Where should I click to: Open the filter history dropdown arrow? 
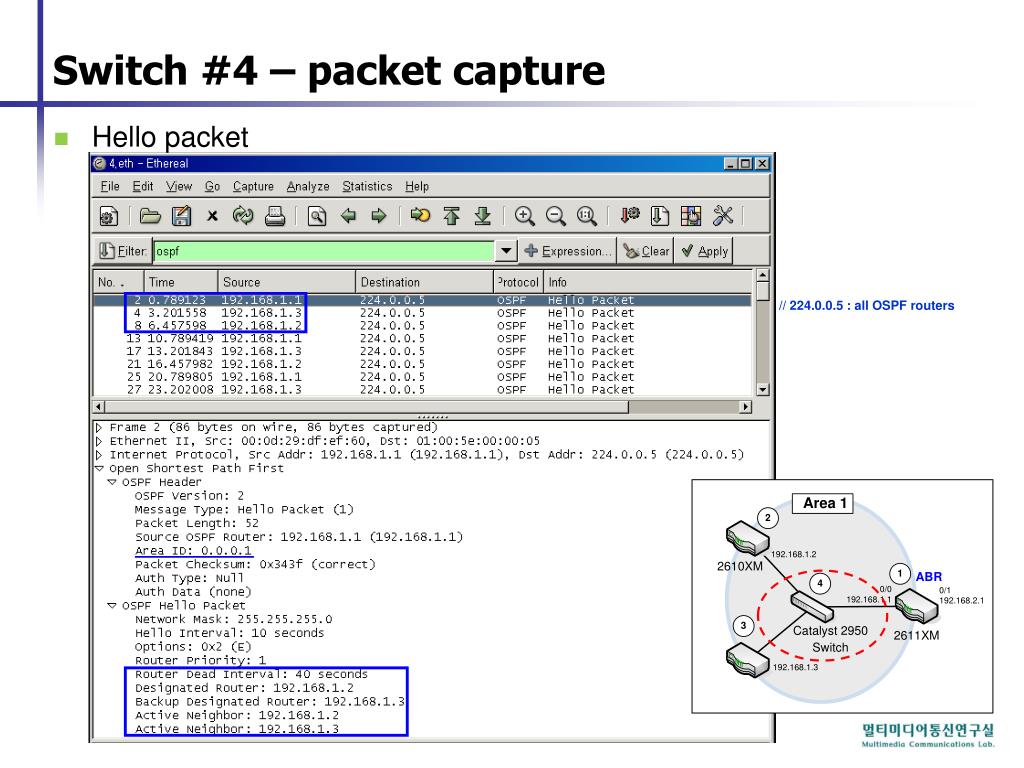coord(506,251)
